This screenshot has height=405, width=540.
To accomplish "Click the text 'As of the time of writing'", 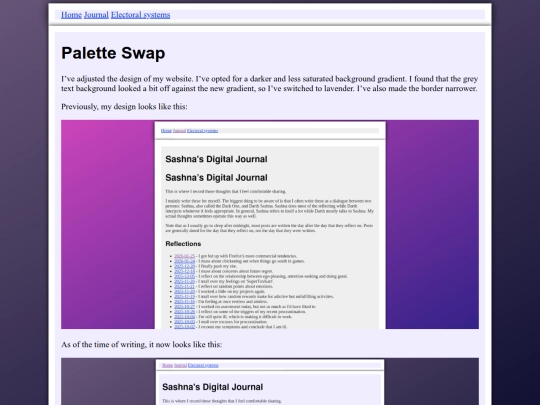I will (x=104, y=344).
